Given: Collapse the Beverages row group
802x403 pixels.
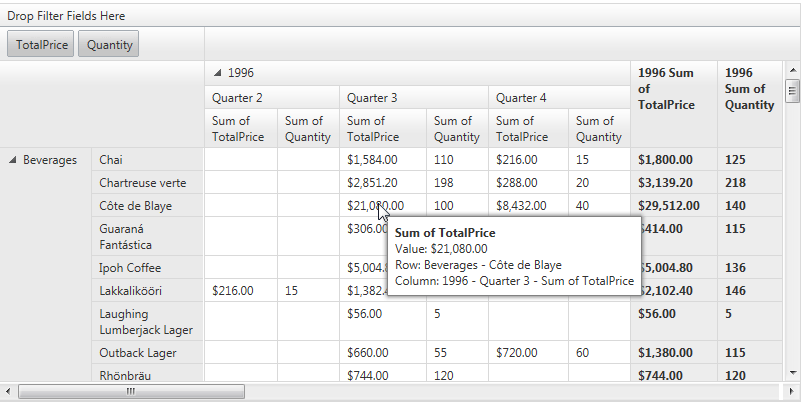Looking at the screenshot, I should pos(14,160).
